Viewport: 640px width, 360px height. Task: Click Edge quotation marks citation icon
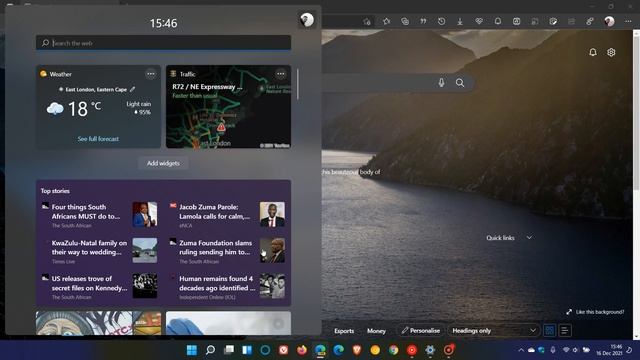(x=423, y=21)
